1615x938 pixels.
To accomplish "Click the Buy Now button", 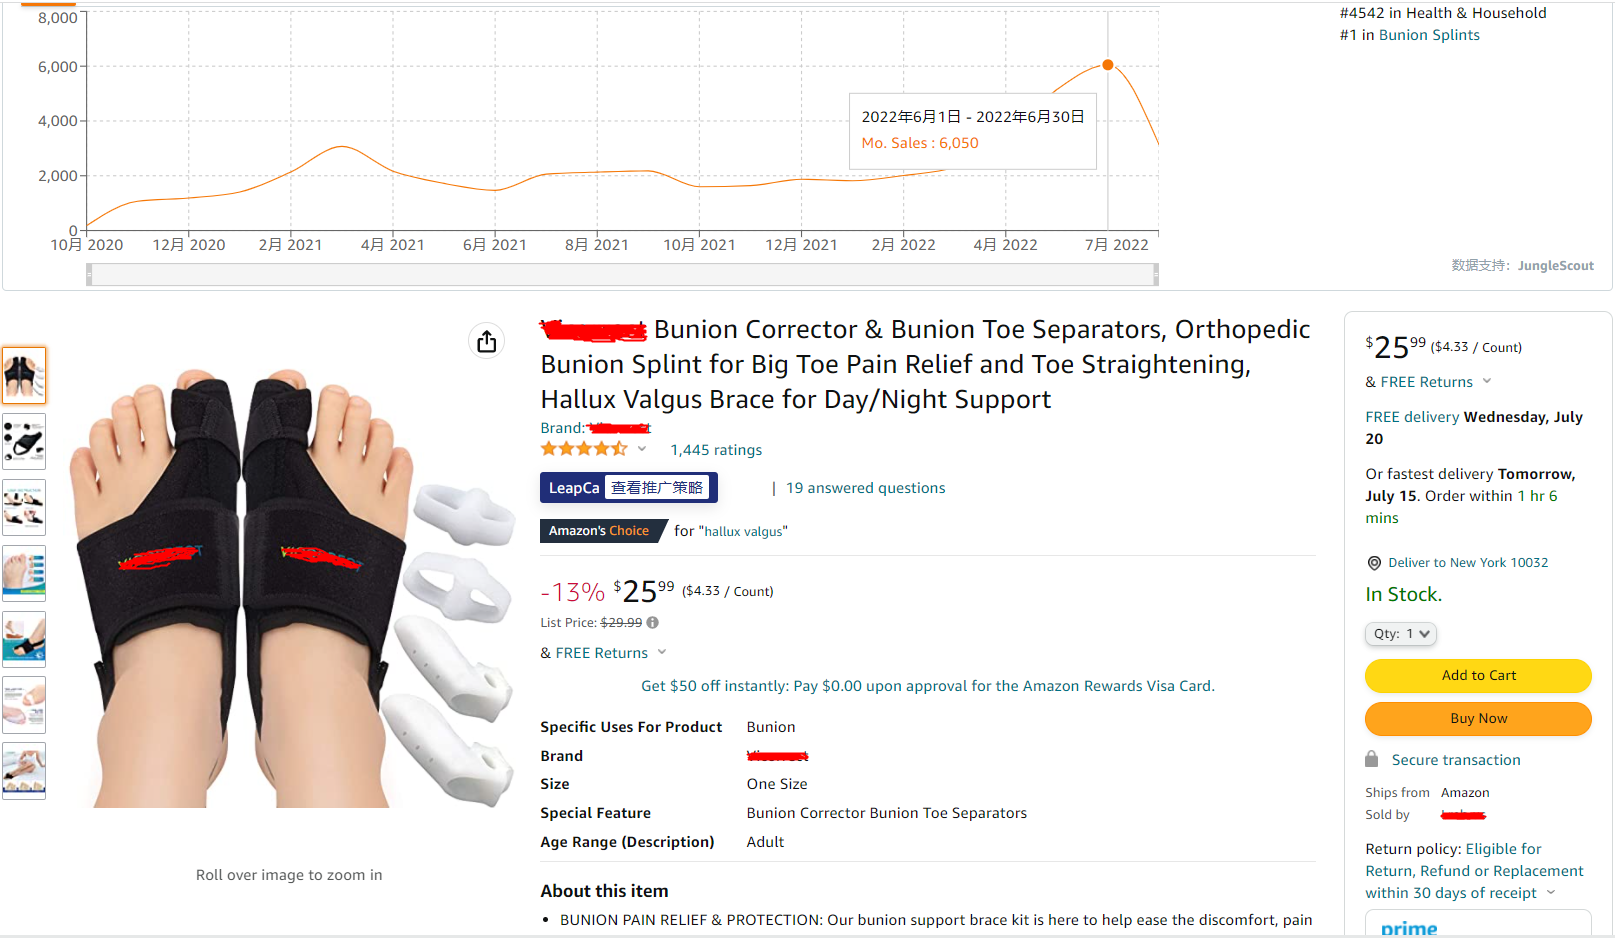I will coord(1478,719).
